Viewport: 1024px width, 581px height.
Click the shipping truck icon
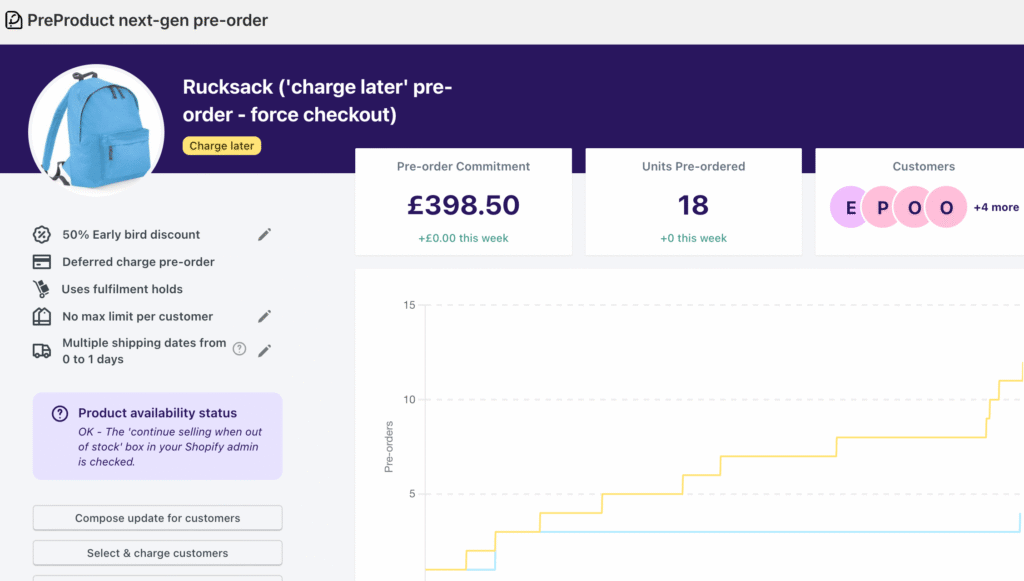pyautogui.click(x=42, y=350)
